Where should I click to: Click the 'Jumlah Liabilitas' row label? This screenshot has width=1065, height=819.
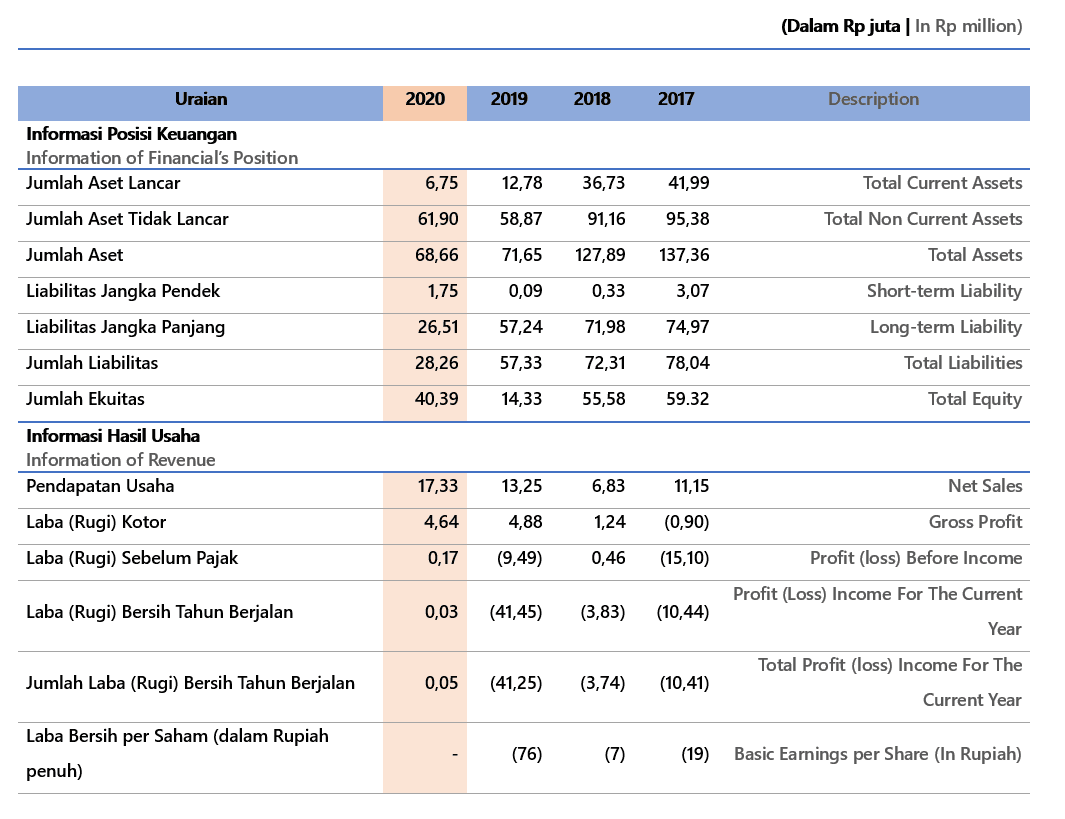(92, 363)
